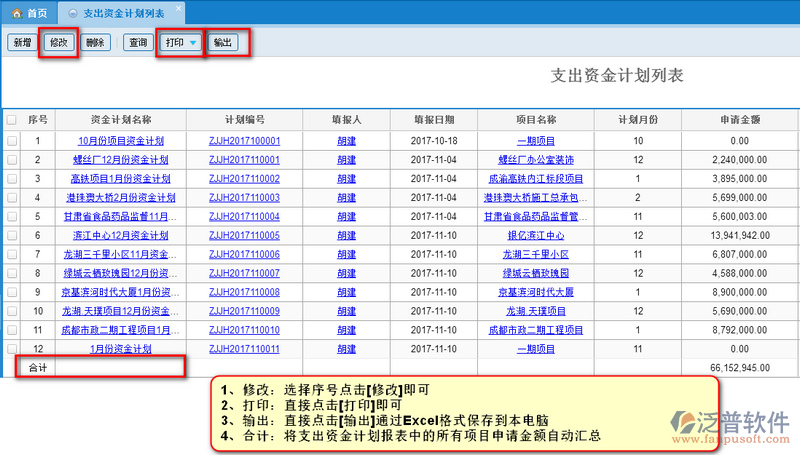
Task: Open plan number ZJJH2017110004
Action: pyautogui.click(x=244, y=216)
